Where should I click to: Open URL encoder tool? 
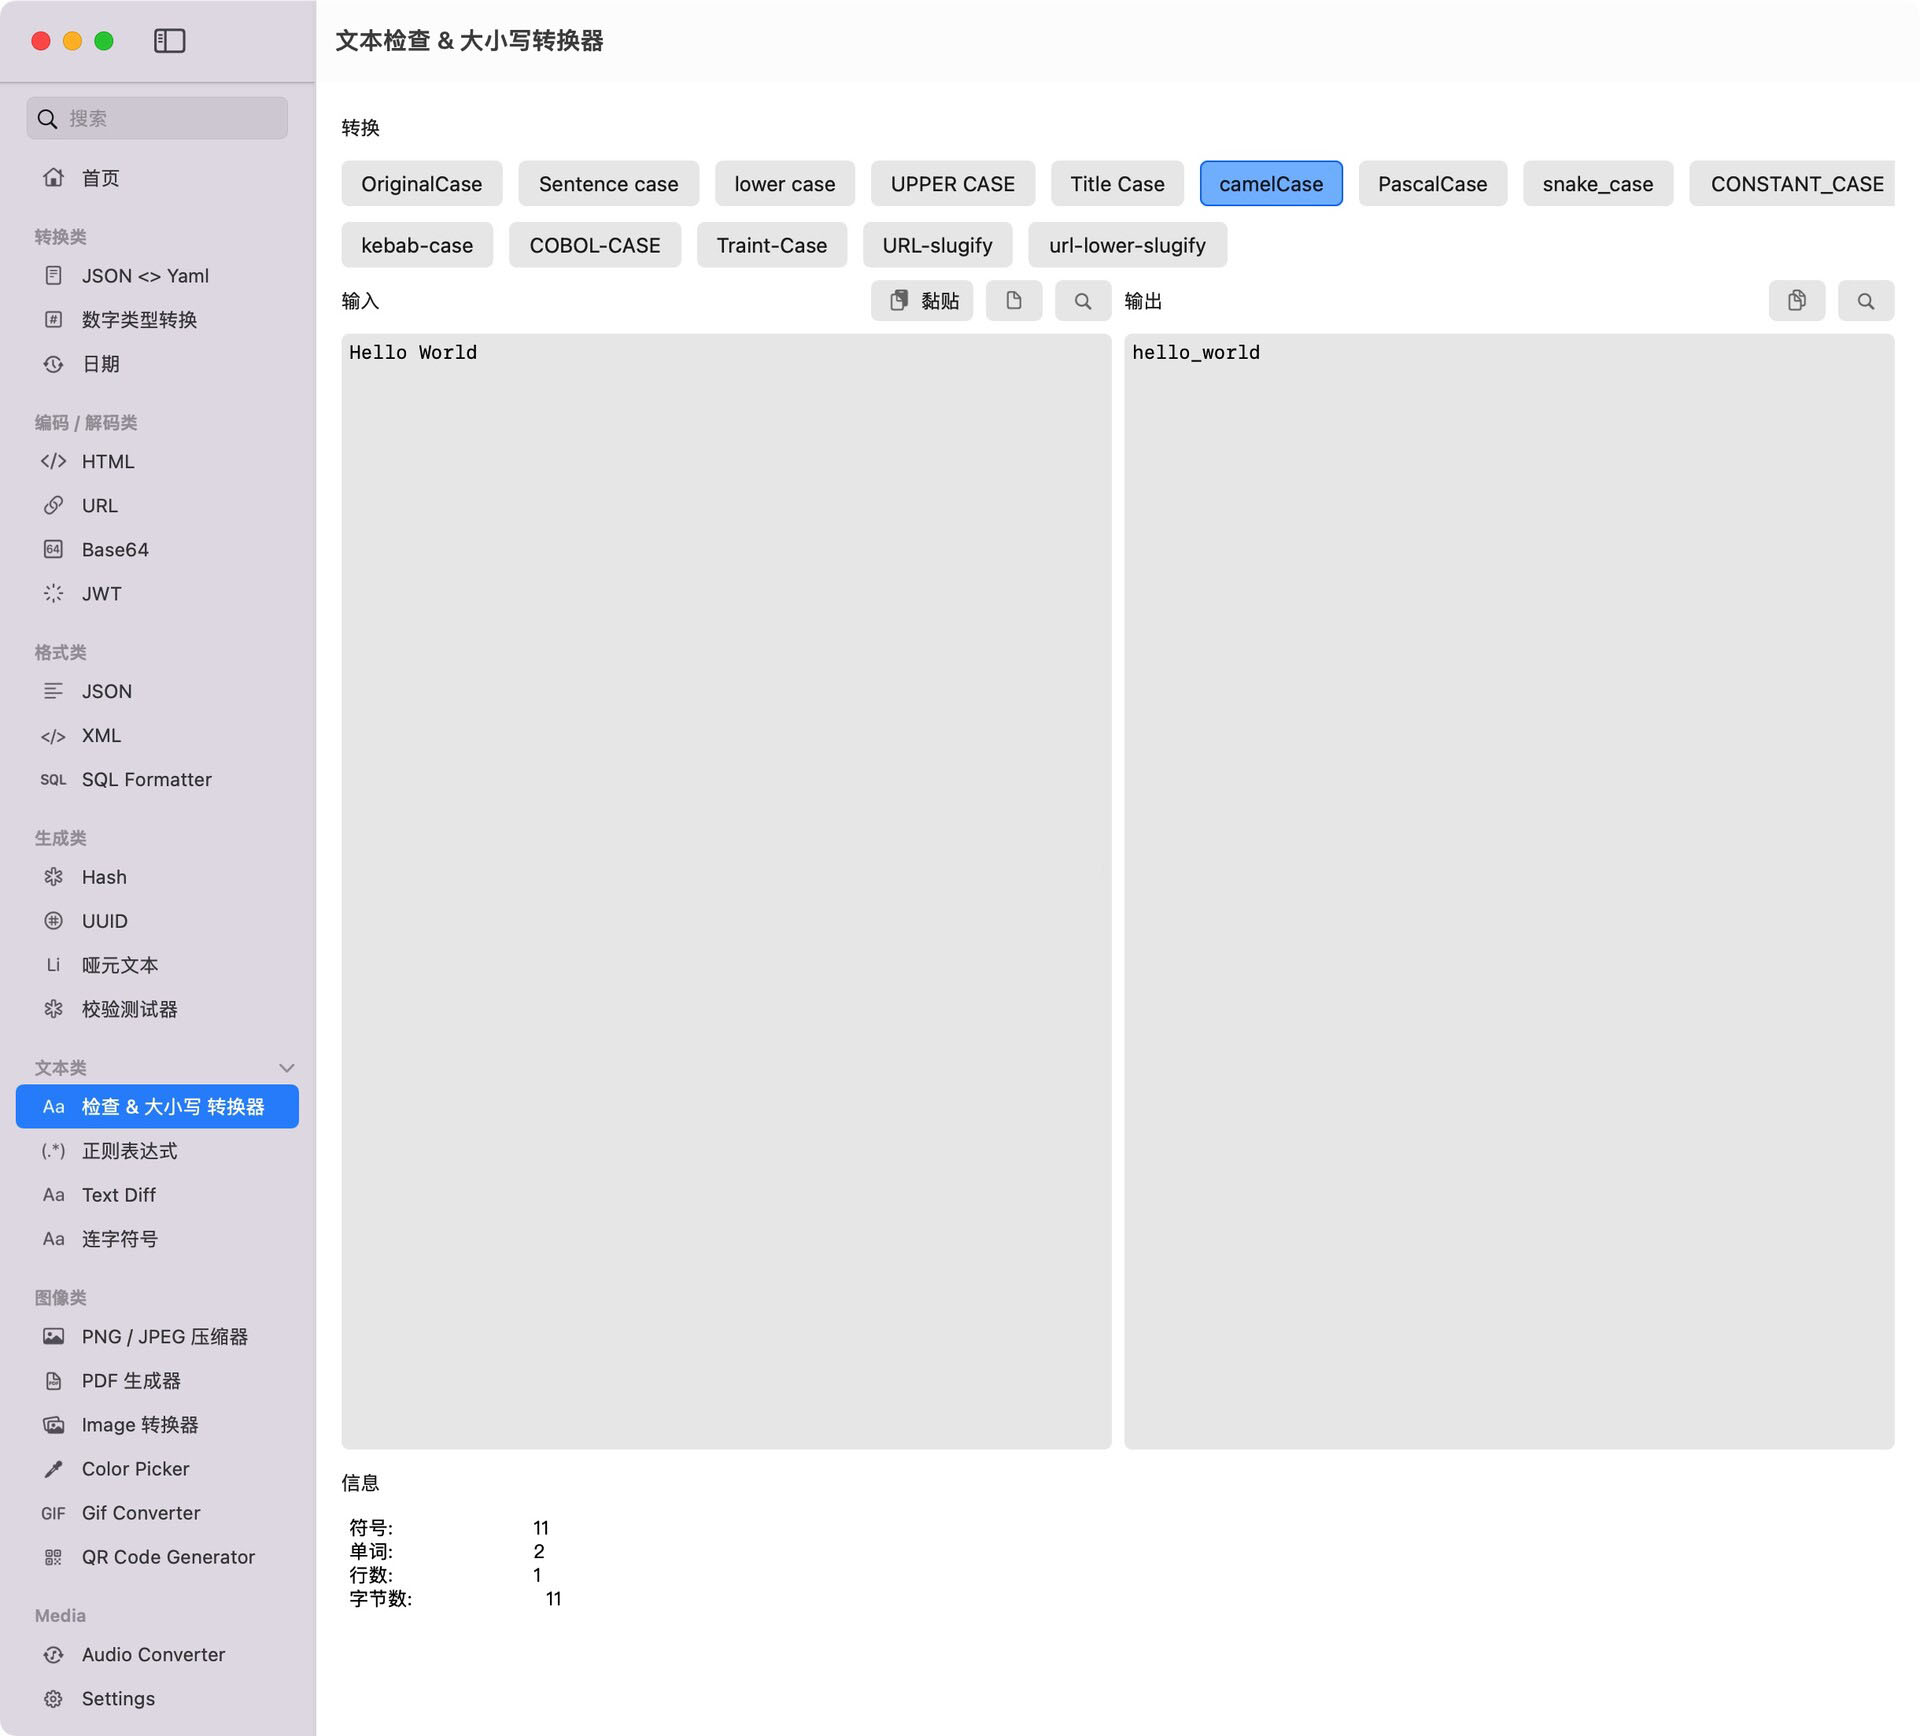tap(157, 506)
